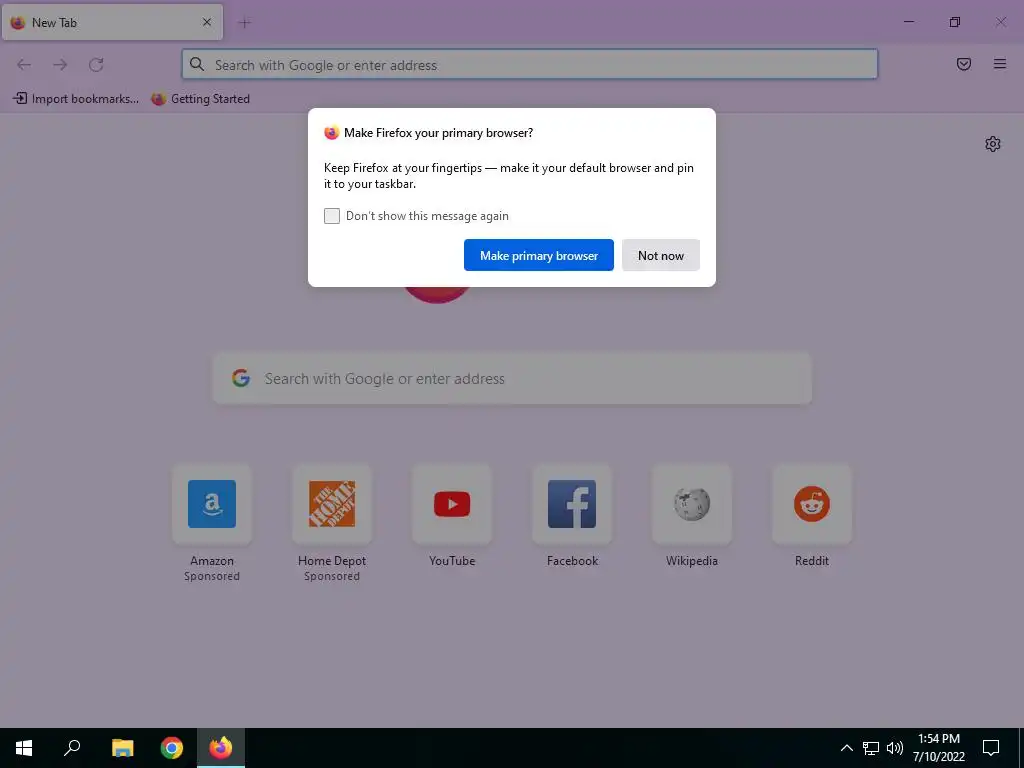Dismiss dialog with Not now button
This screenshot has width=1024, height=768.
point(661,255)
